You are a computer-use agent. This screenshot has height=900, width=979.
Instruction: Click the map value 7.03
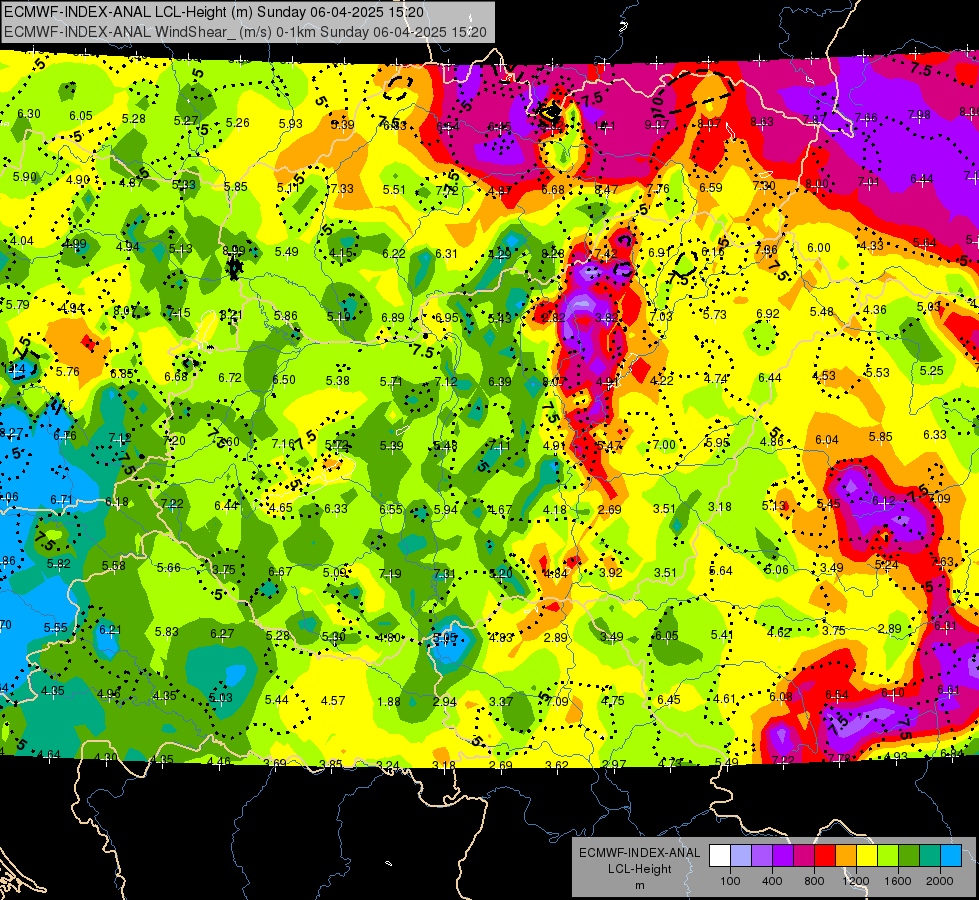(x=661, y=317)
